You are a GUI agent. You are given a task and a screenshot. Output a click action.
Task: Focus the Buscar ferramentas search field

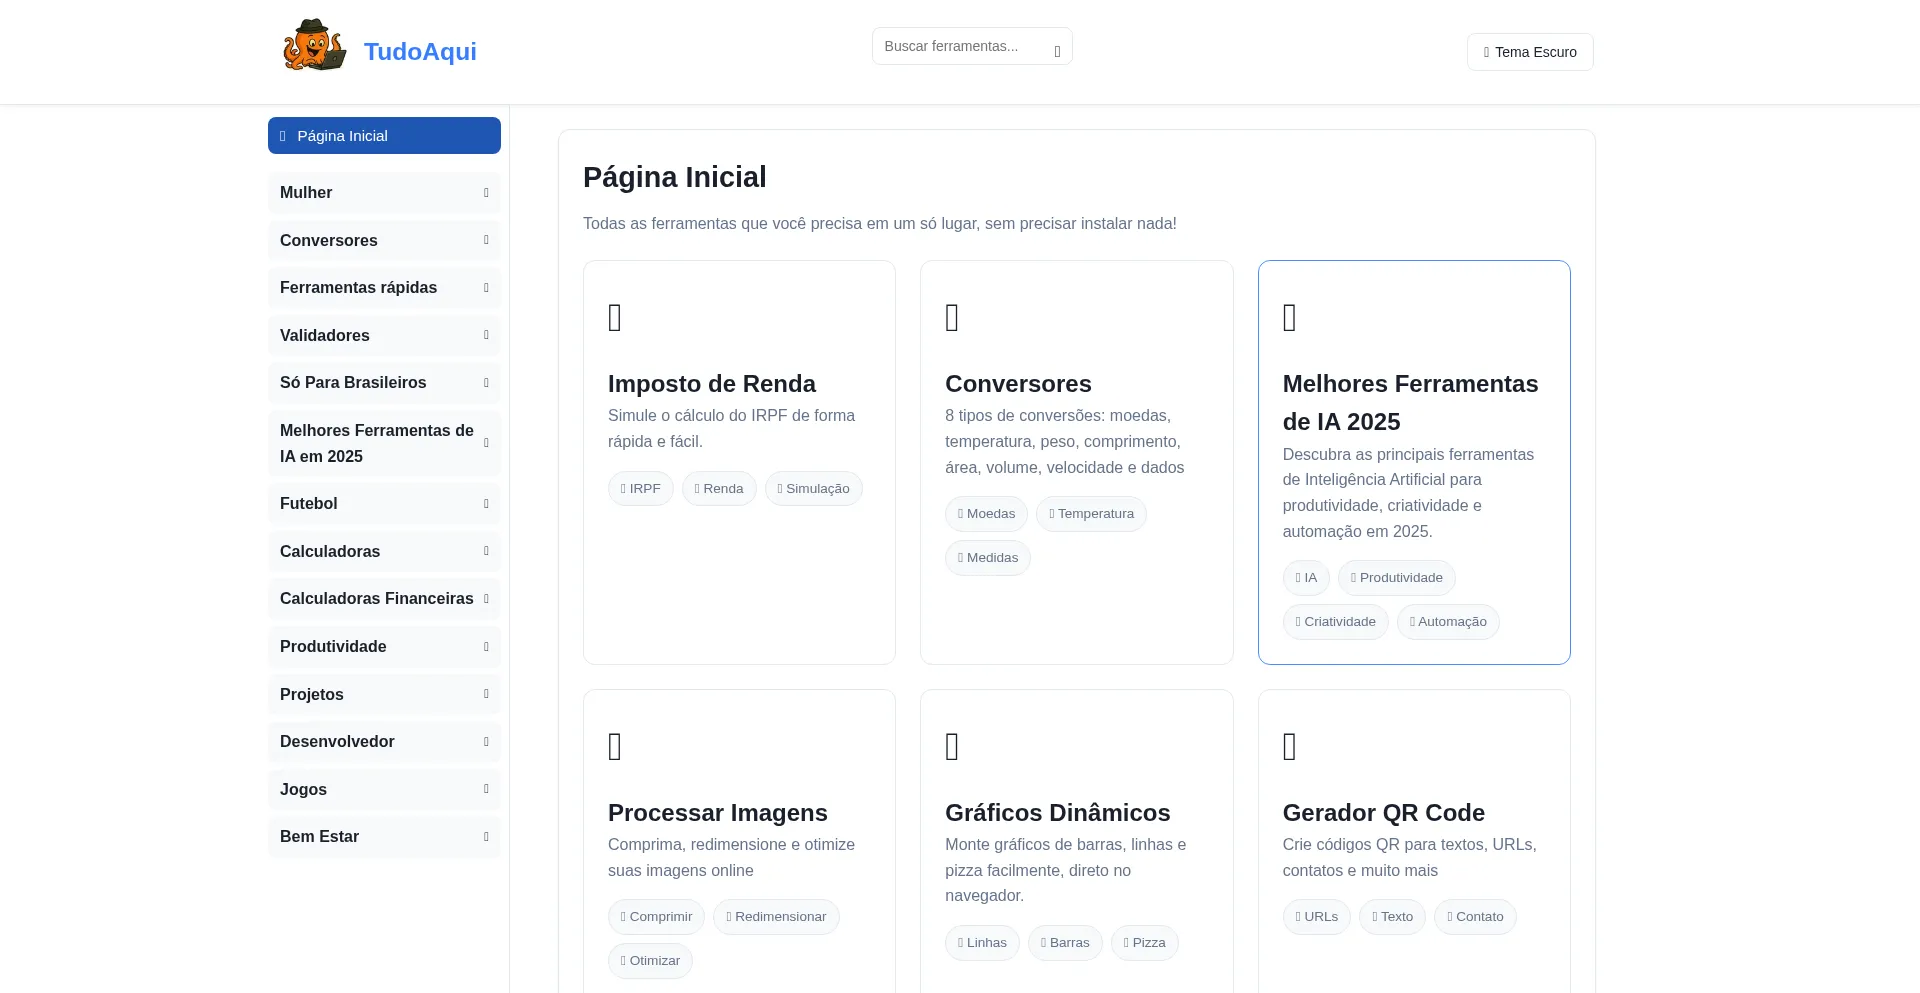point(960,47)
